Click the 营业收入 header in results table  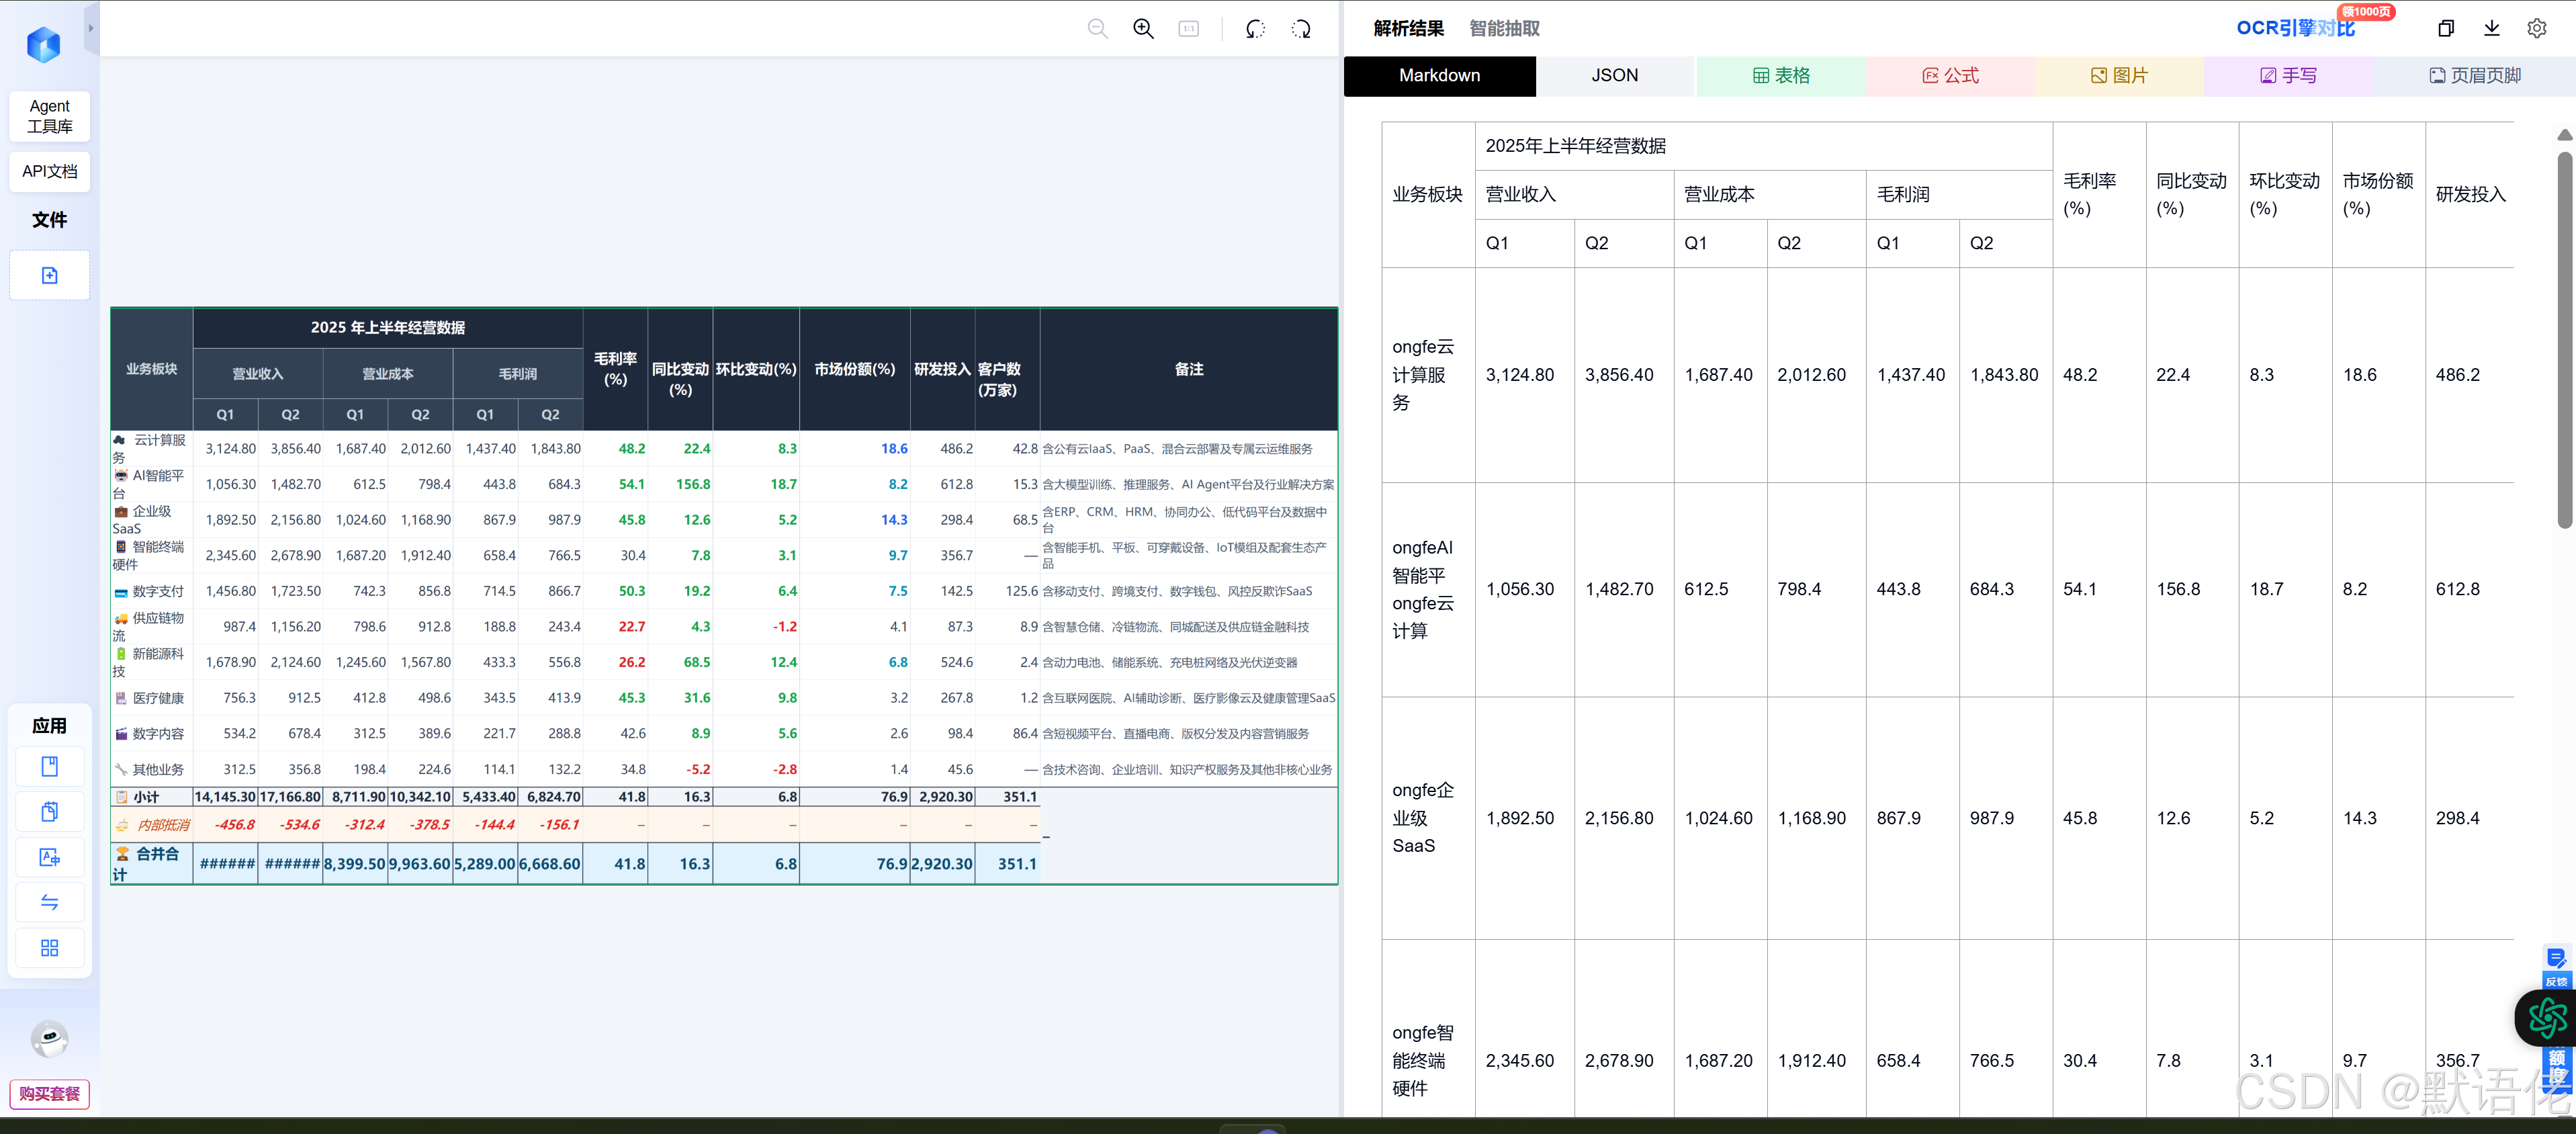point(1574,195)
